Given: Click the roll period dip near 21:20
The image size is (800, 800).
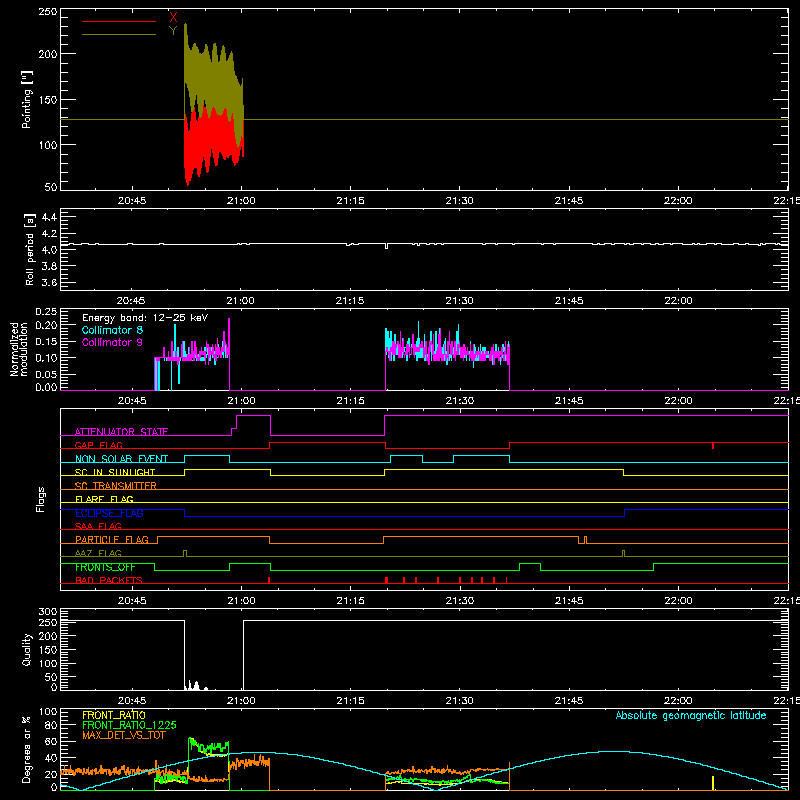Looking at the screenshot, I should 386,246.
